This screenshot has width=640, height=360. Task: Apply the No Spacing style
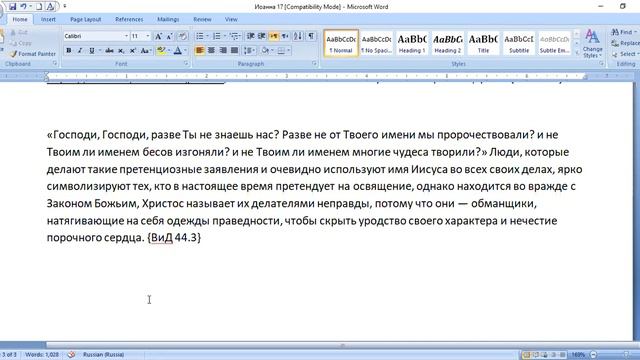pyautogui.click(x=376, y=43)
